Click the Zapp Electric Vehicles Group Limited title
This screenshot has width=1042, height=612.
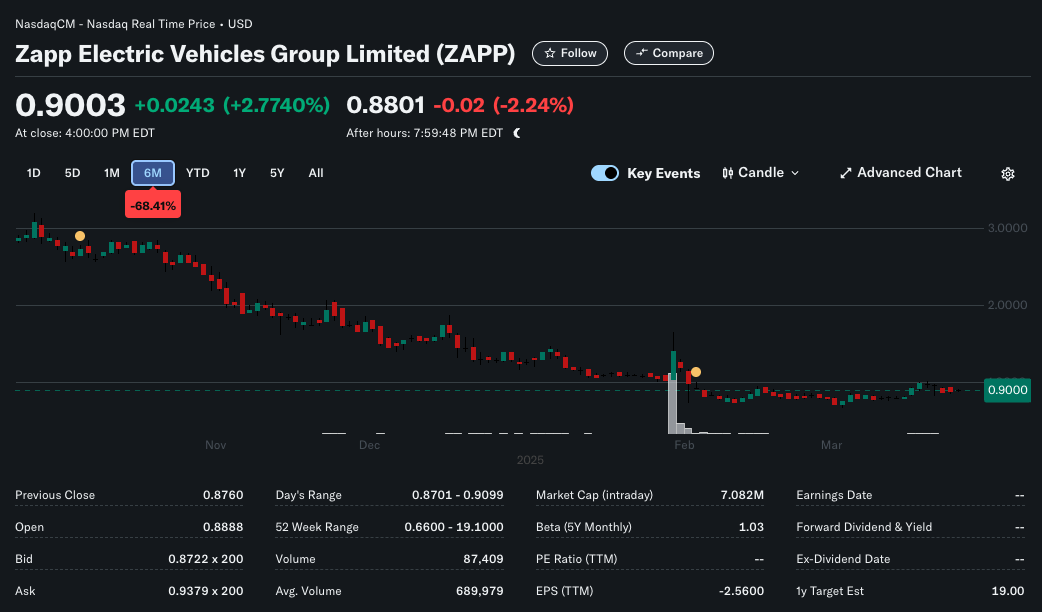click(x=265, y=54)
